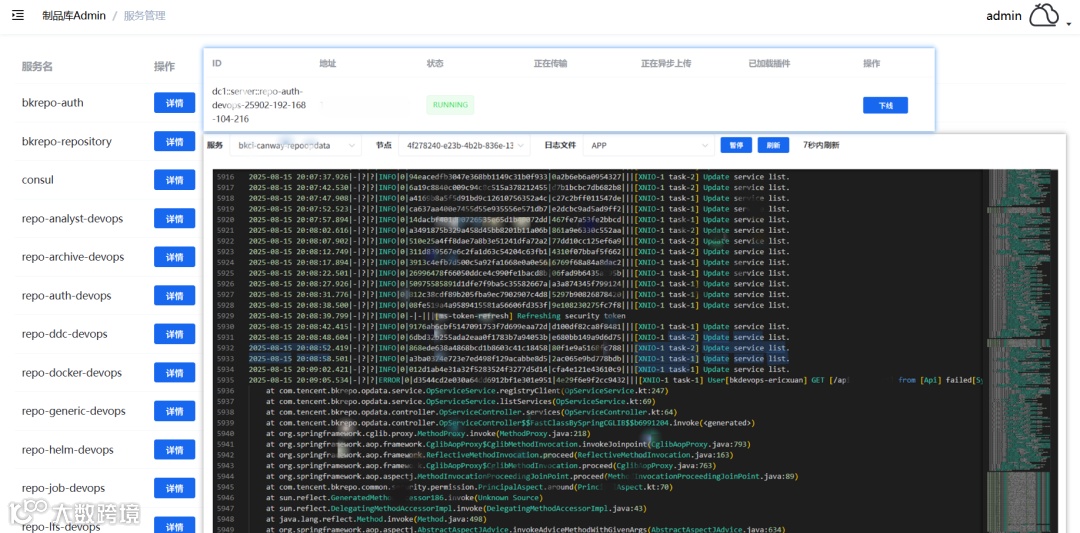This screenshot has height=533, width=1080.
Task: Open 详情 for bkrepo-auth service
Action: (x=174, y=103)
